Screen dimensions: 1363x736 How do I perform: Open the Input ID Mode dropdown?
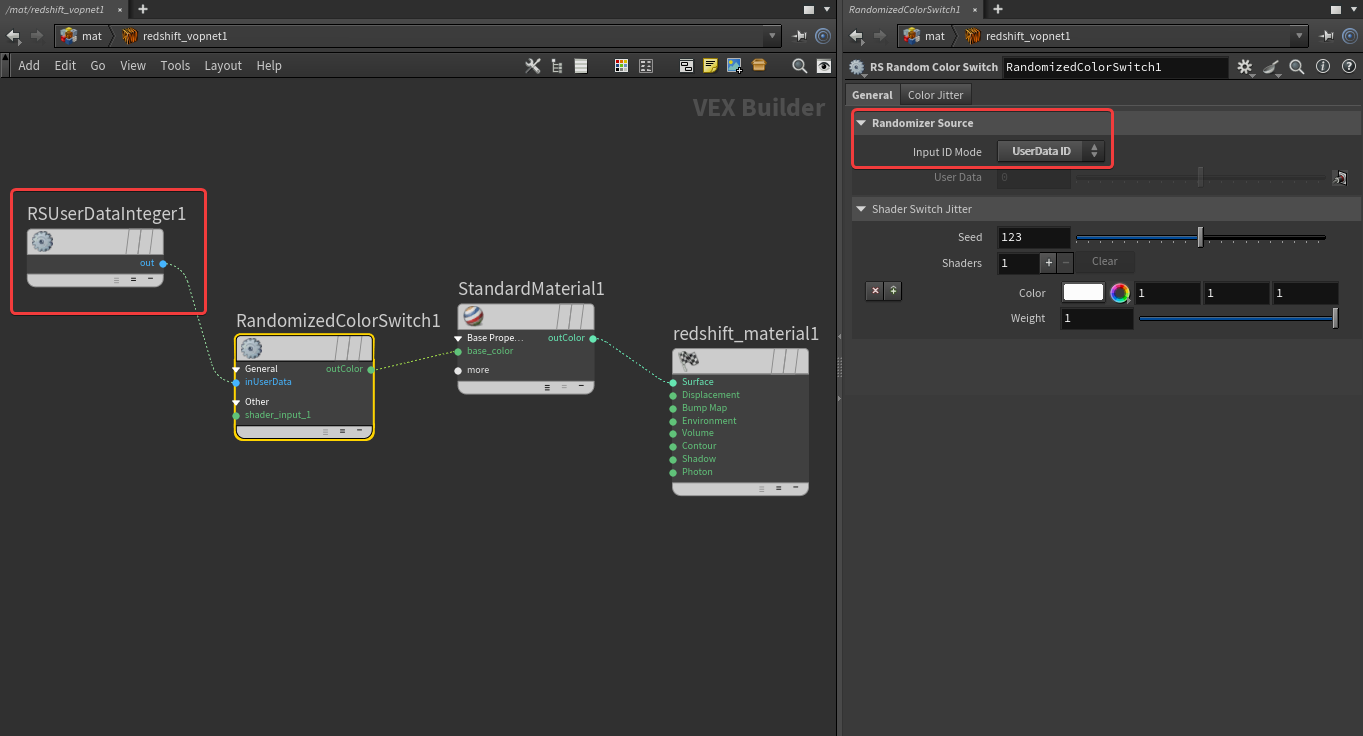[1051, 152]
